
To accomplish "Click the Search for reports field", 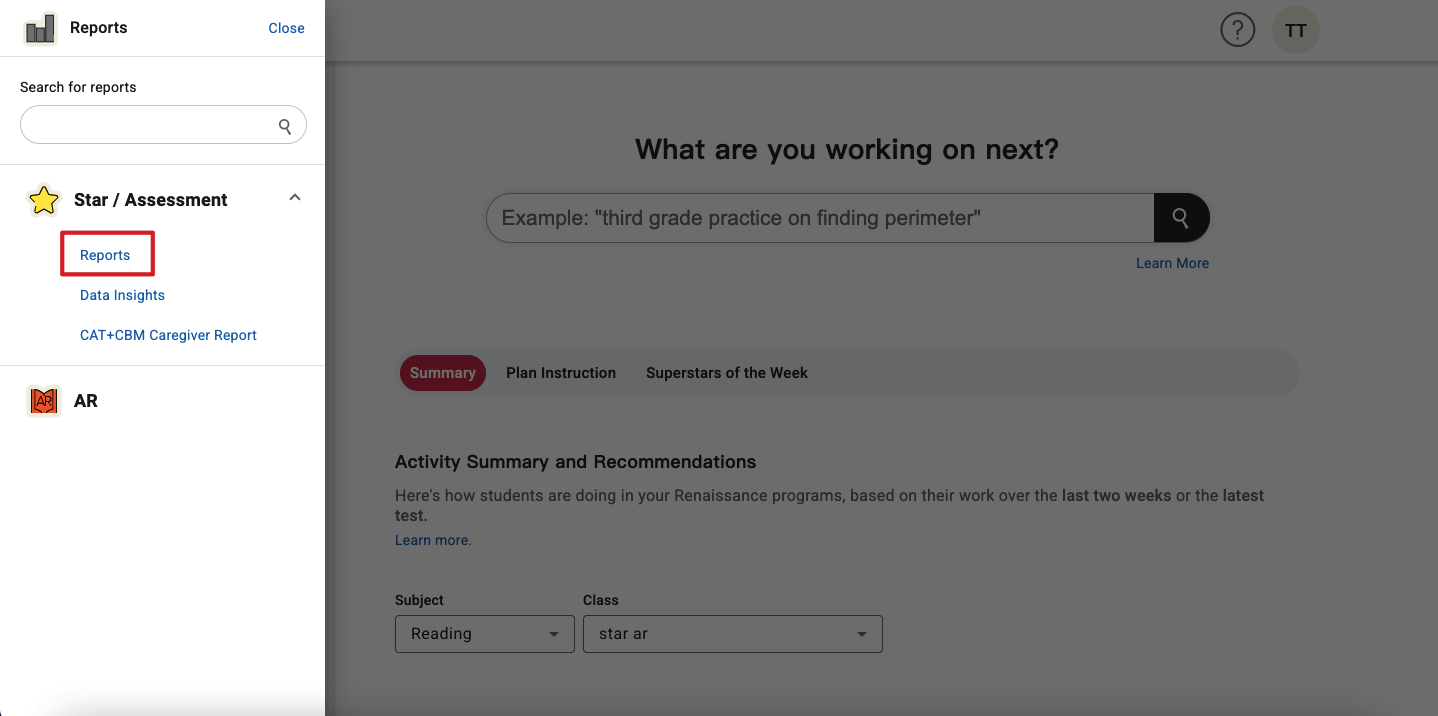I will tap(150, 126).
